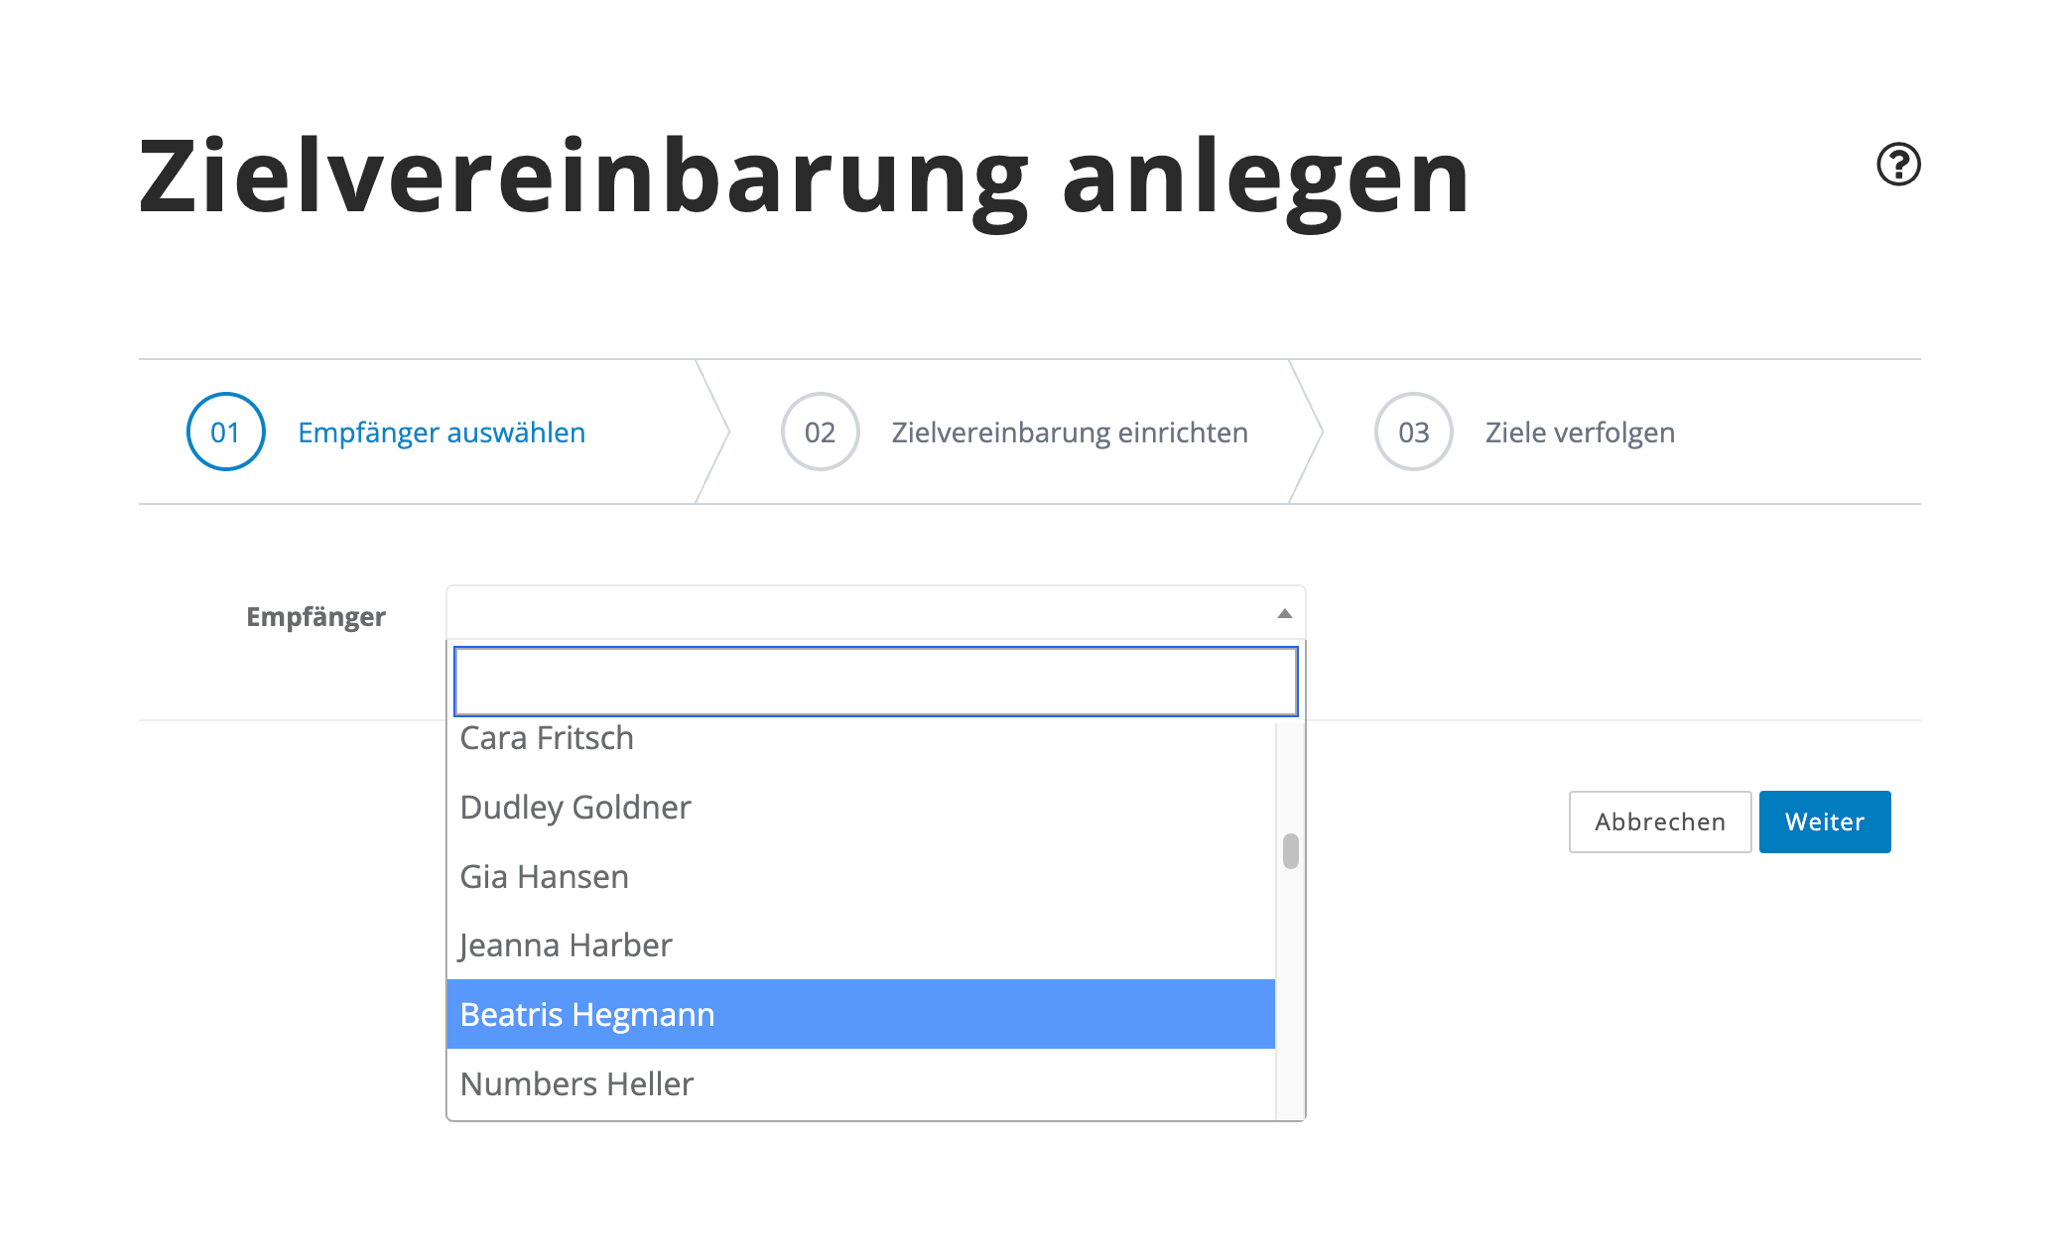2058x1258 pixels.
Task: Open the help question mark icon
Action: coord(1897,164)
